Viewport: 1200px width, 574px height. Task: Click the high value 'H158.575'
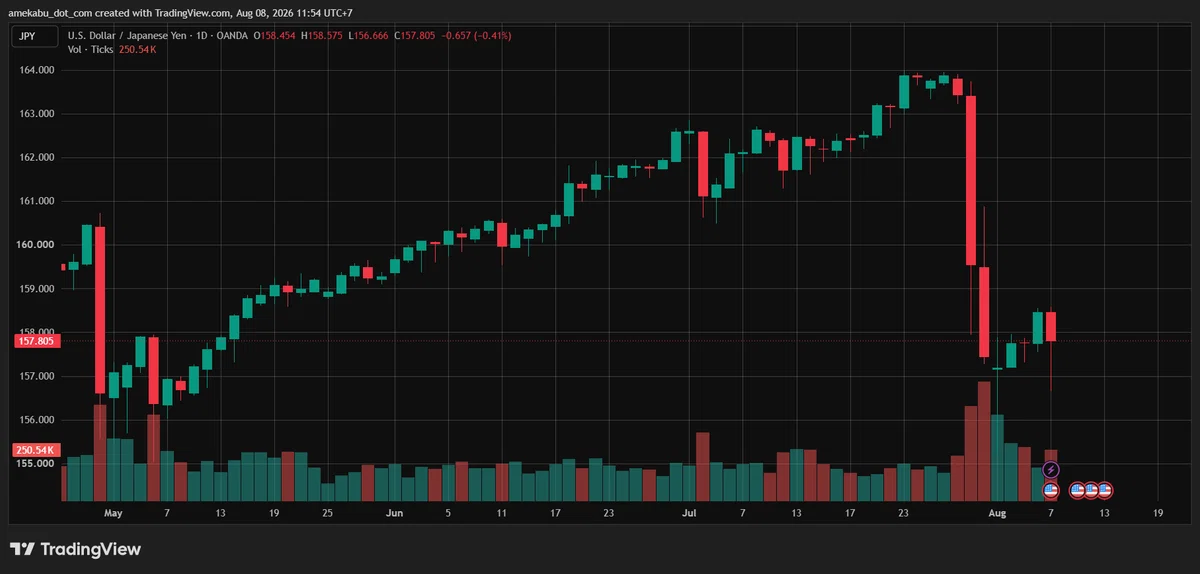coord(322,36)
